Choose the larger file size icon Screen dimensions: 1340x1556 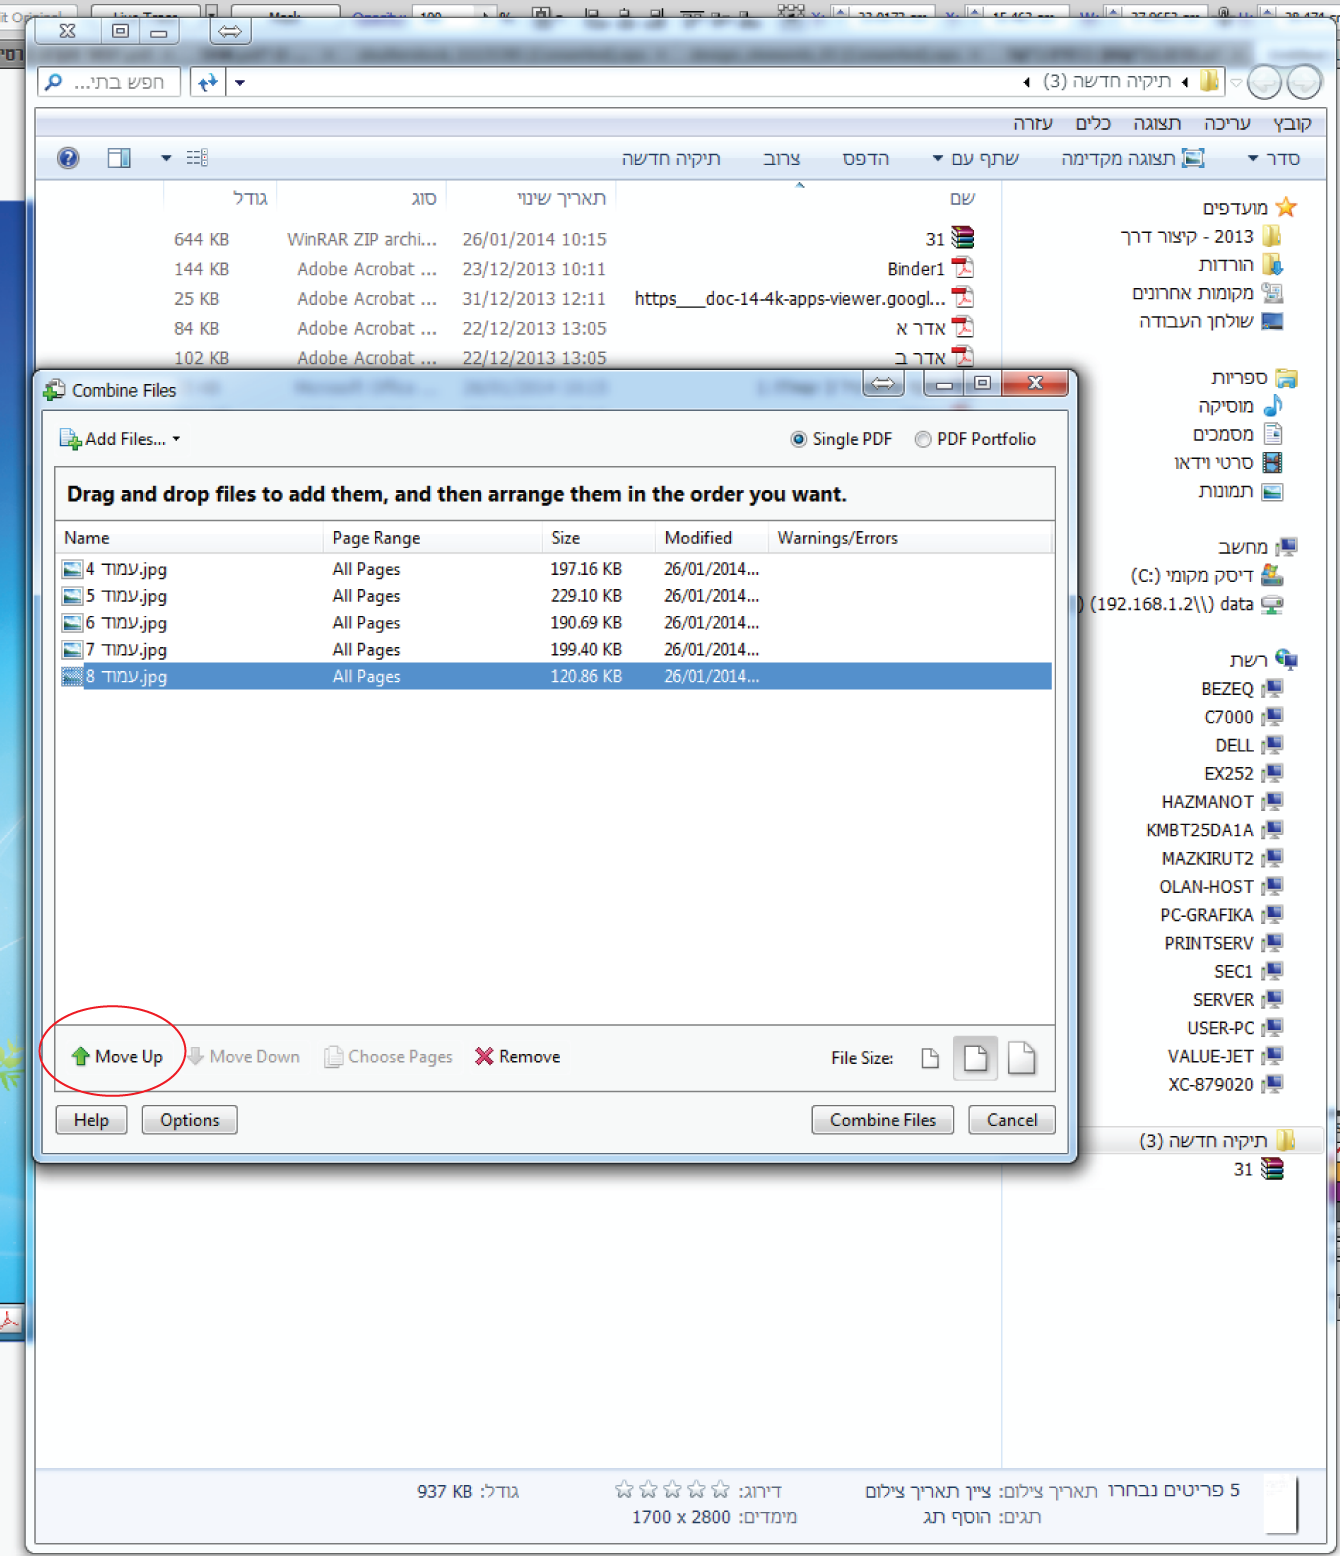[x=1021, y=1057]
